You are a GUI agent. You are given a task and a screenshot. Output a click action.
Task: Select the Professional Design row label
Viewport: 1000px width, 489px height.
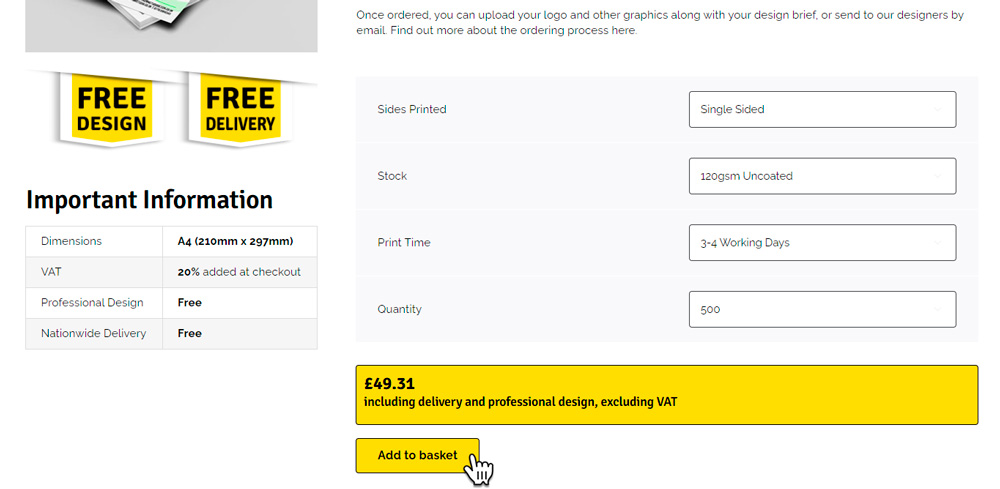(92, 303)
